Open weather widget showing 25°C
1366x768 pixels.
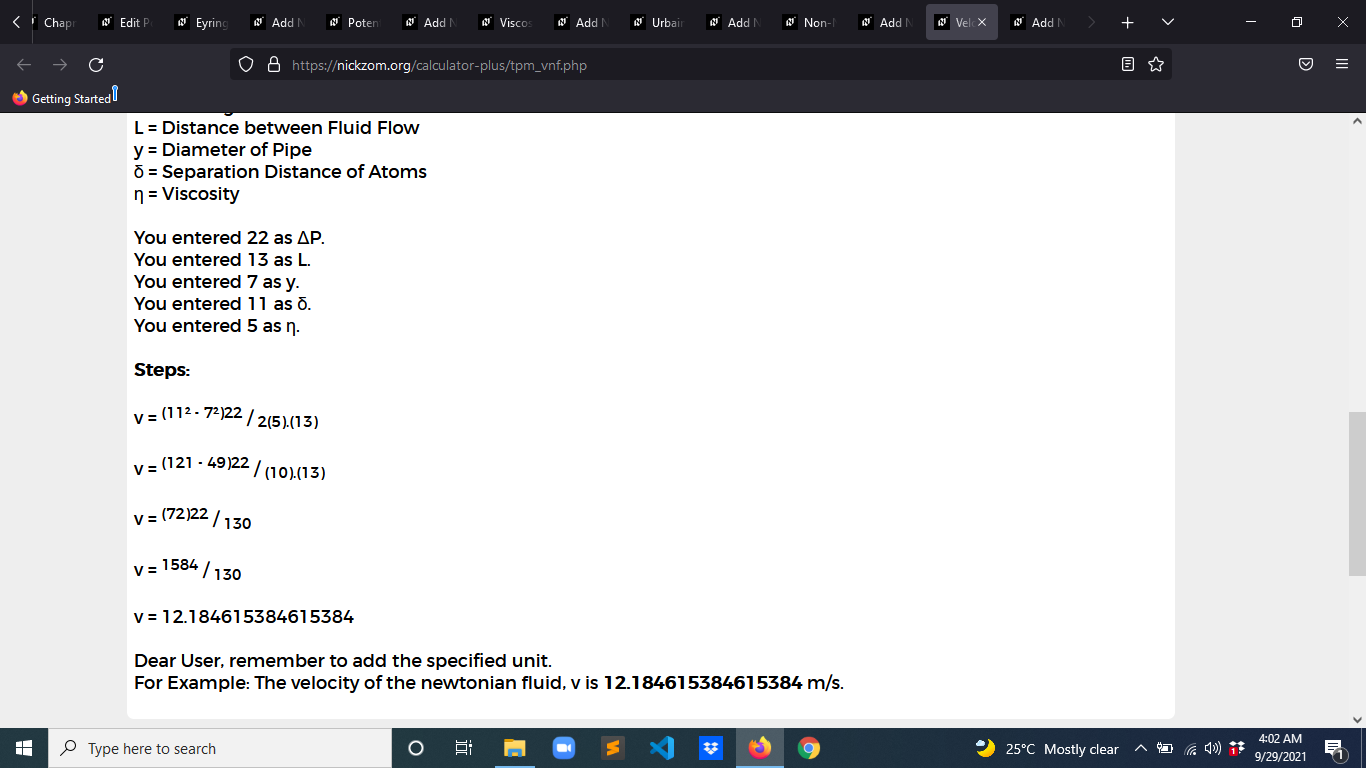(x=1047, y=749)
